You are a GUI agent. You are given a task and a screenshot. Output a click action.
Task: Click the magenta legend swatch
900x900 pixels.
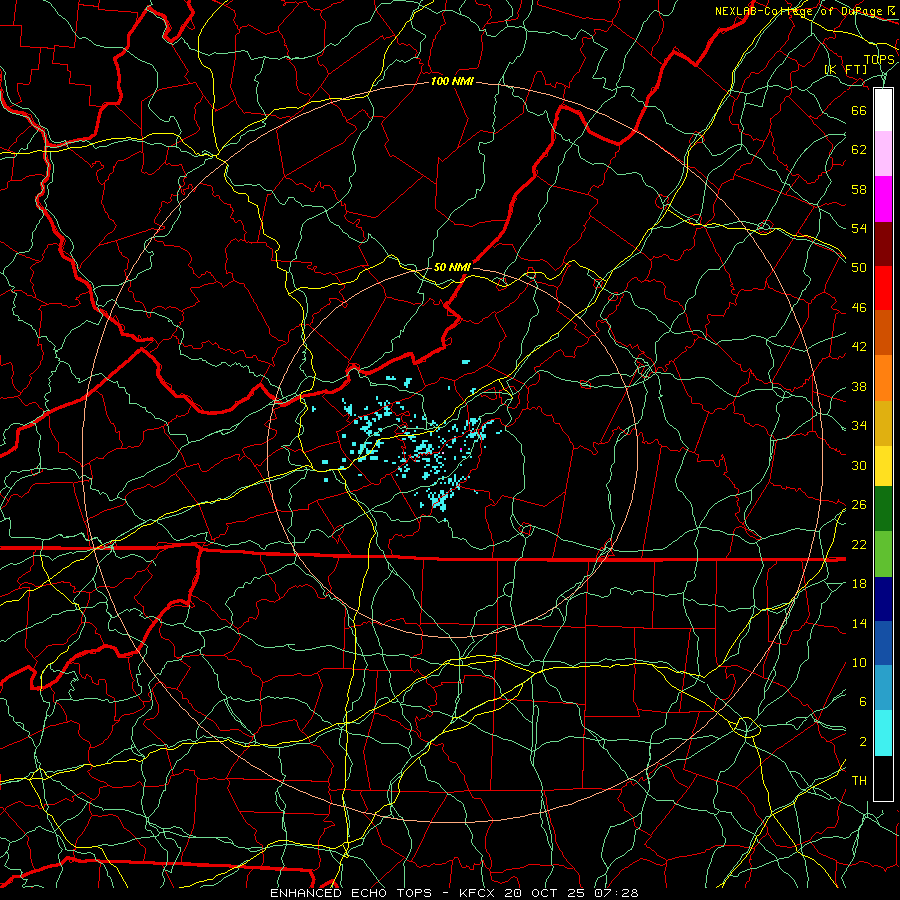(x=883, y=199)
